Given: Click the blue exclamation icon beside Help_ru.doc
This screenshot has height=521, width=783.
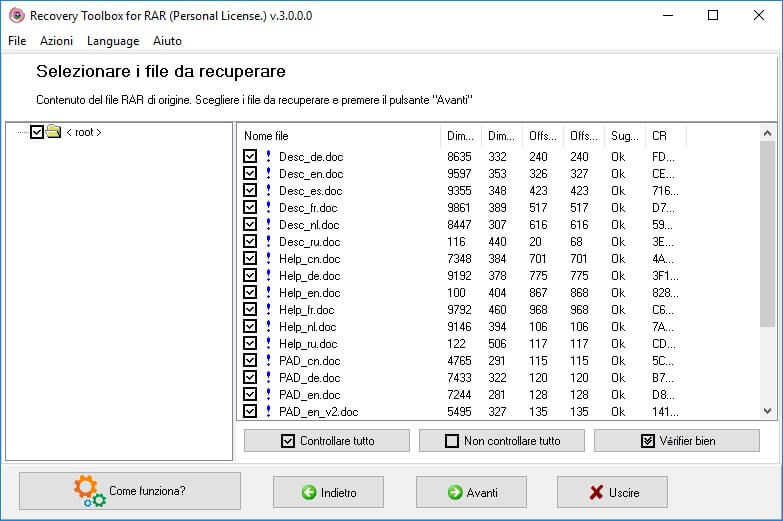Looking at the screenshot, I should pyautogui.click(x=268, y=344).
